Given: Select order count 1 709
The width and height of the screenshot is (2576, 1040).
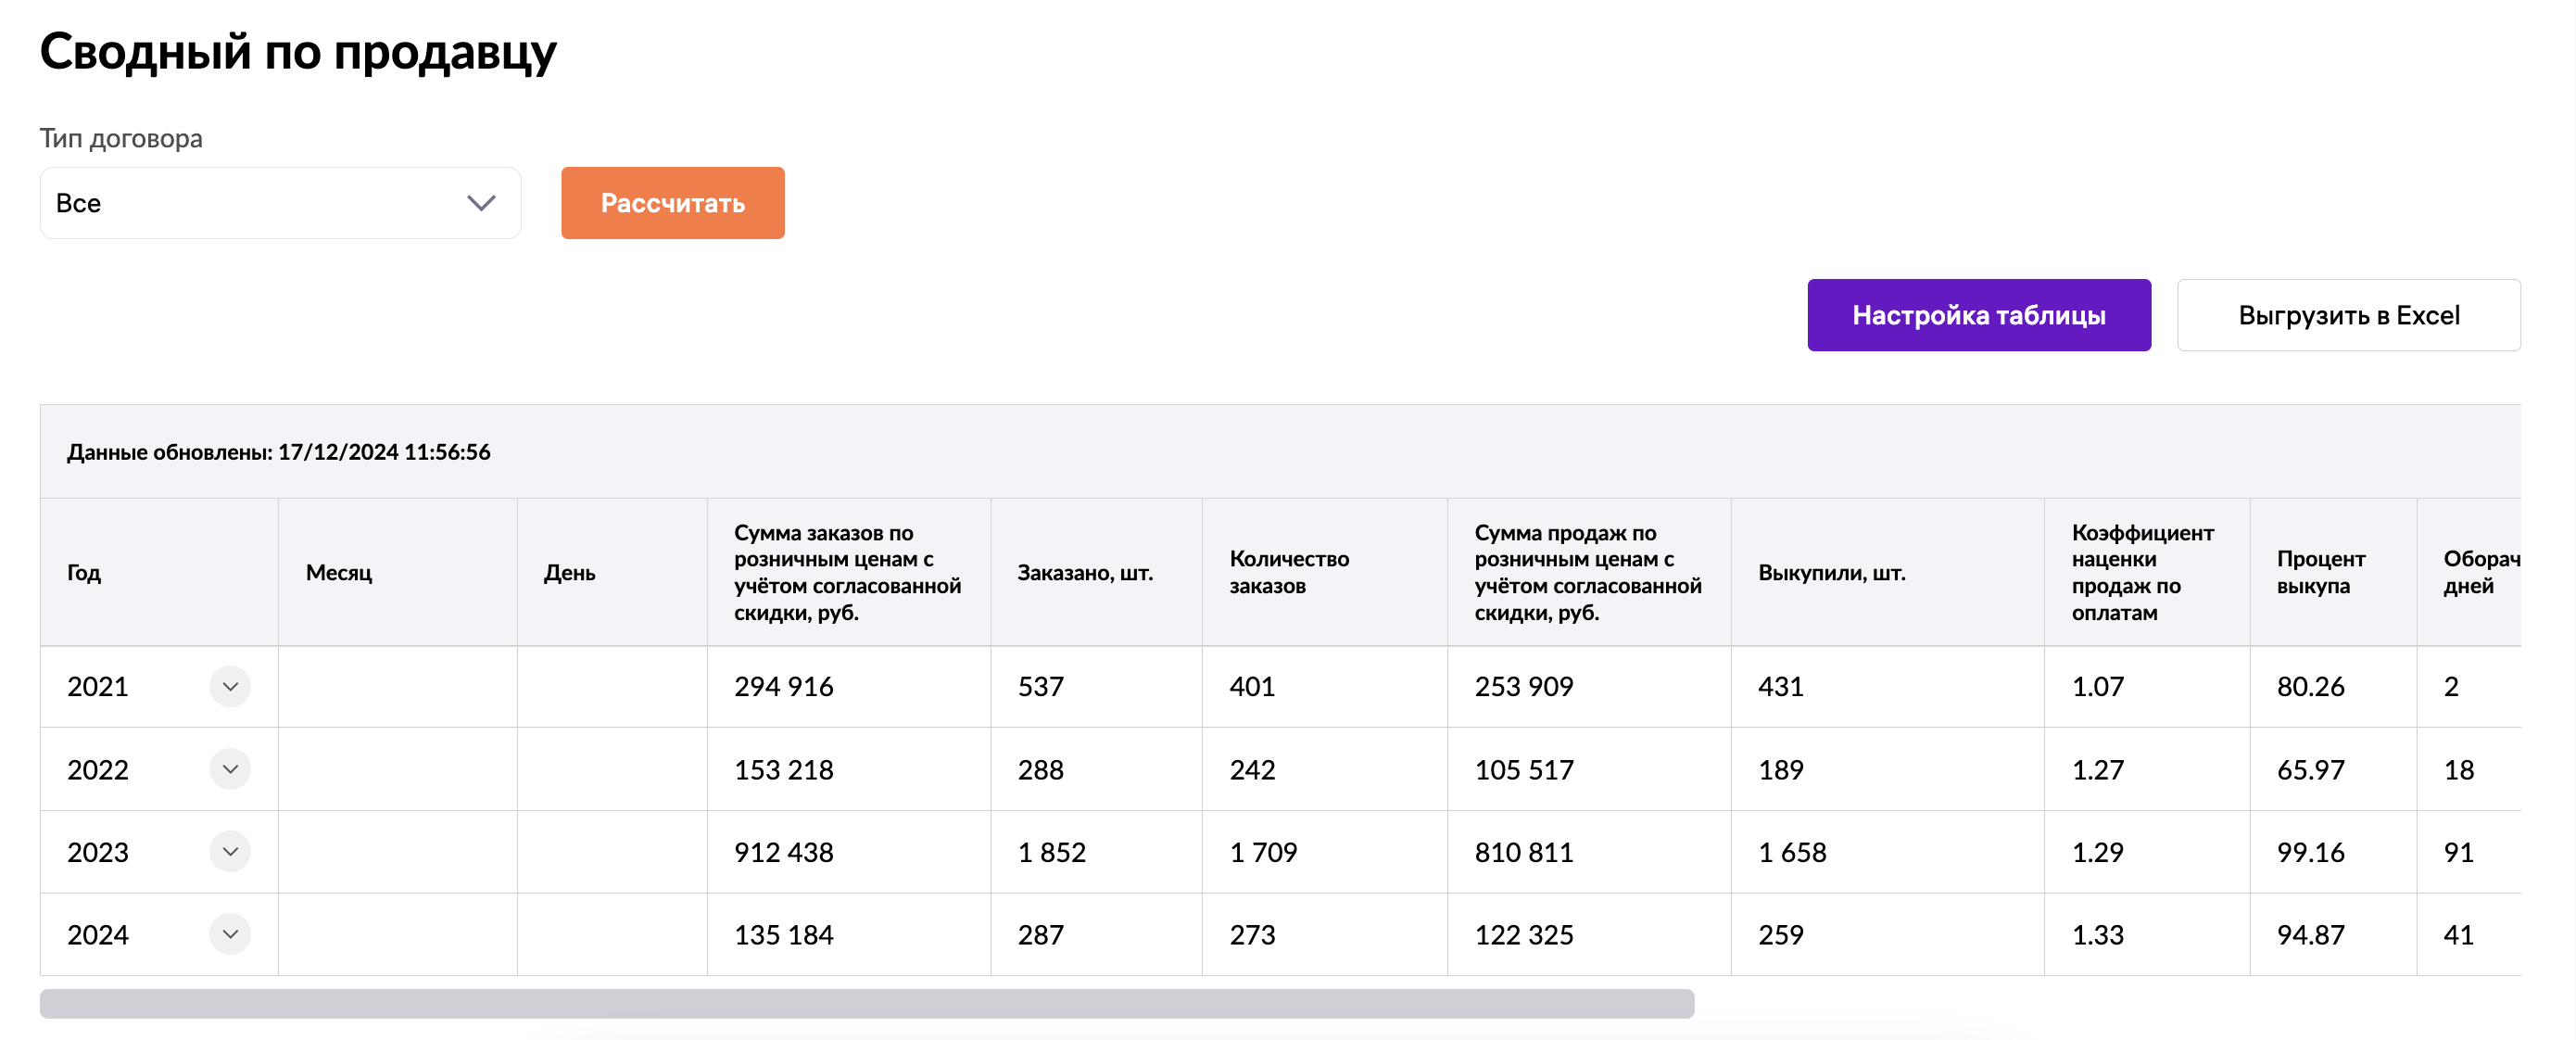Looking at the screenshot, I should point(1264,852).
